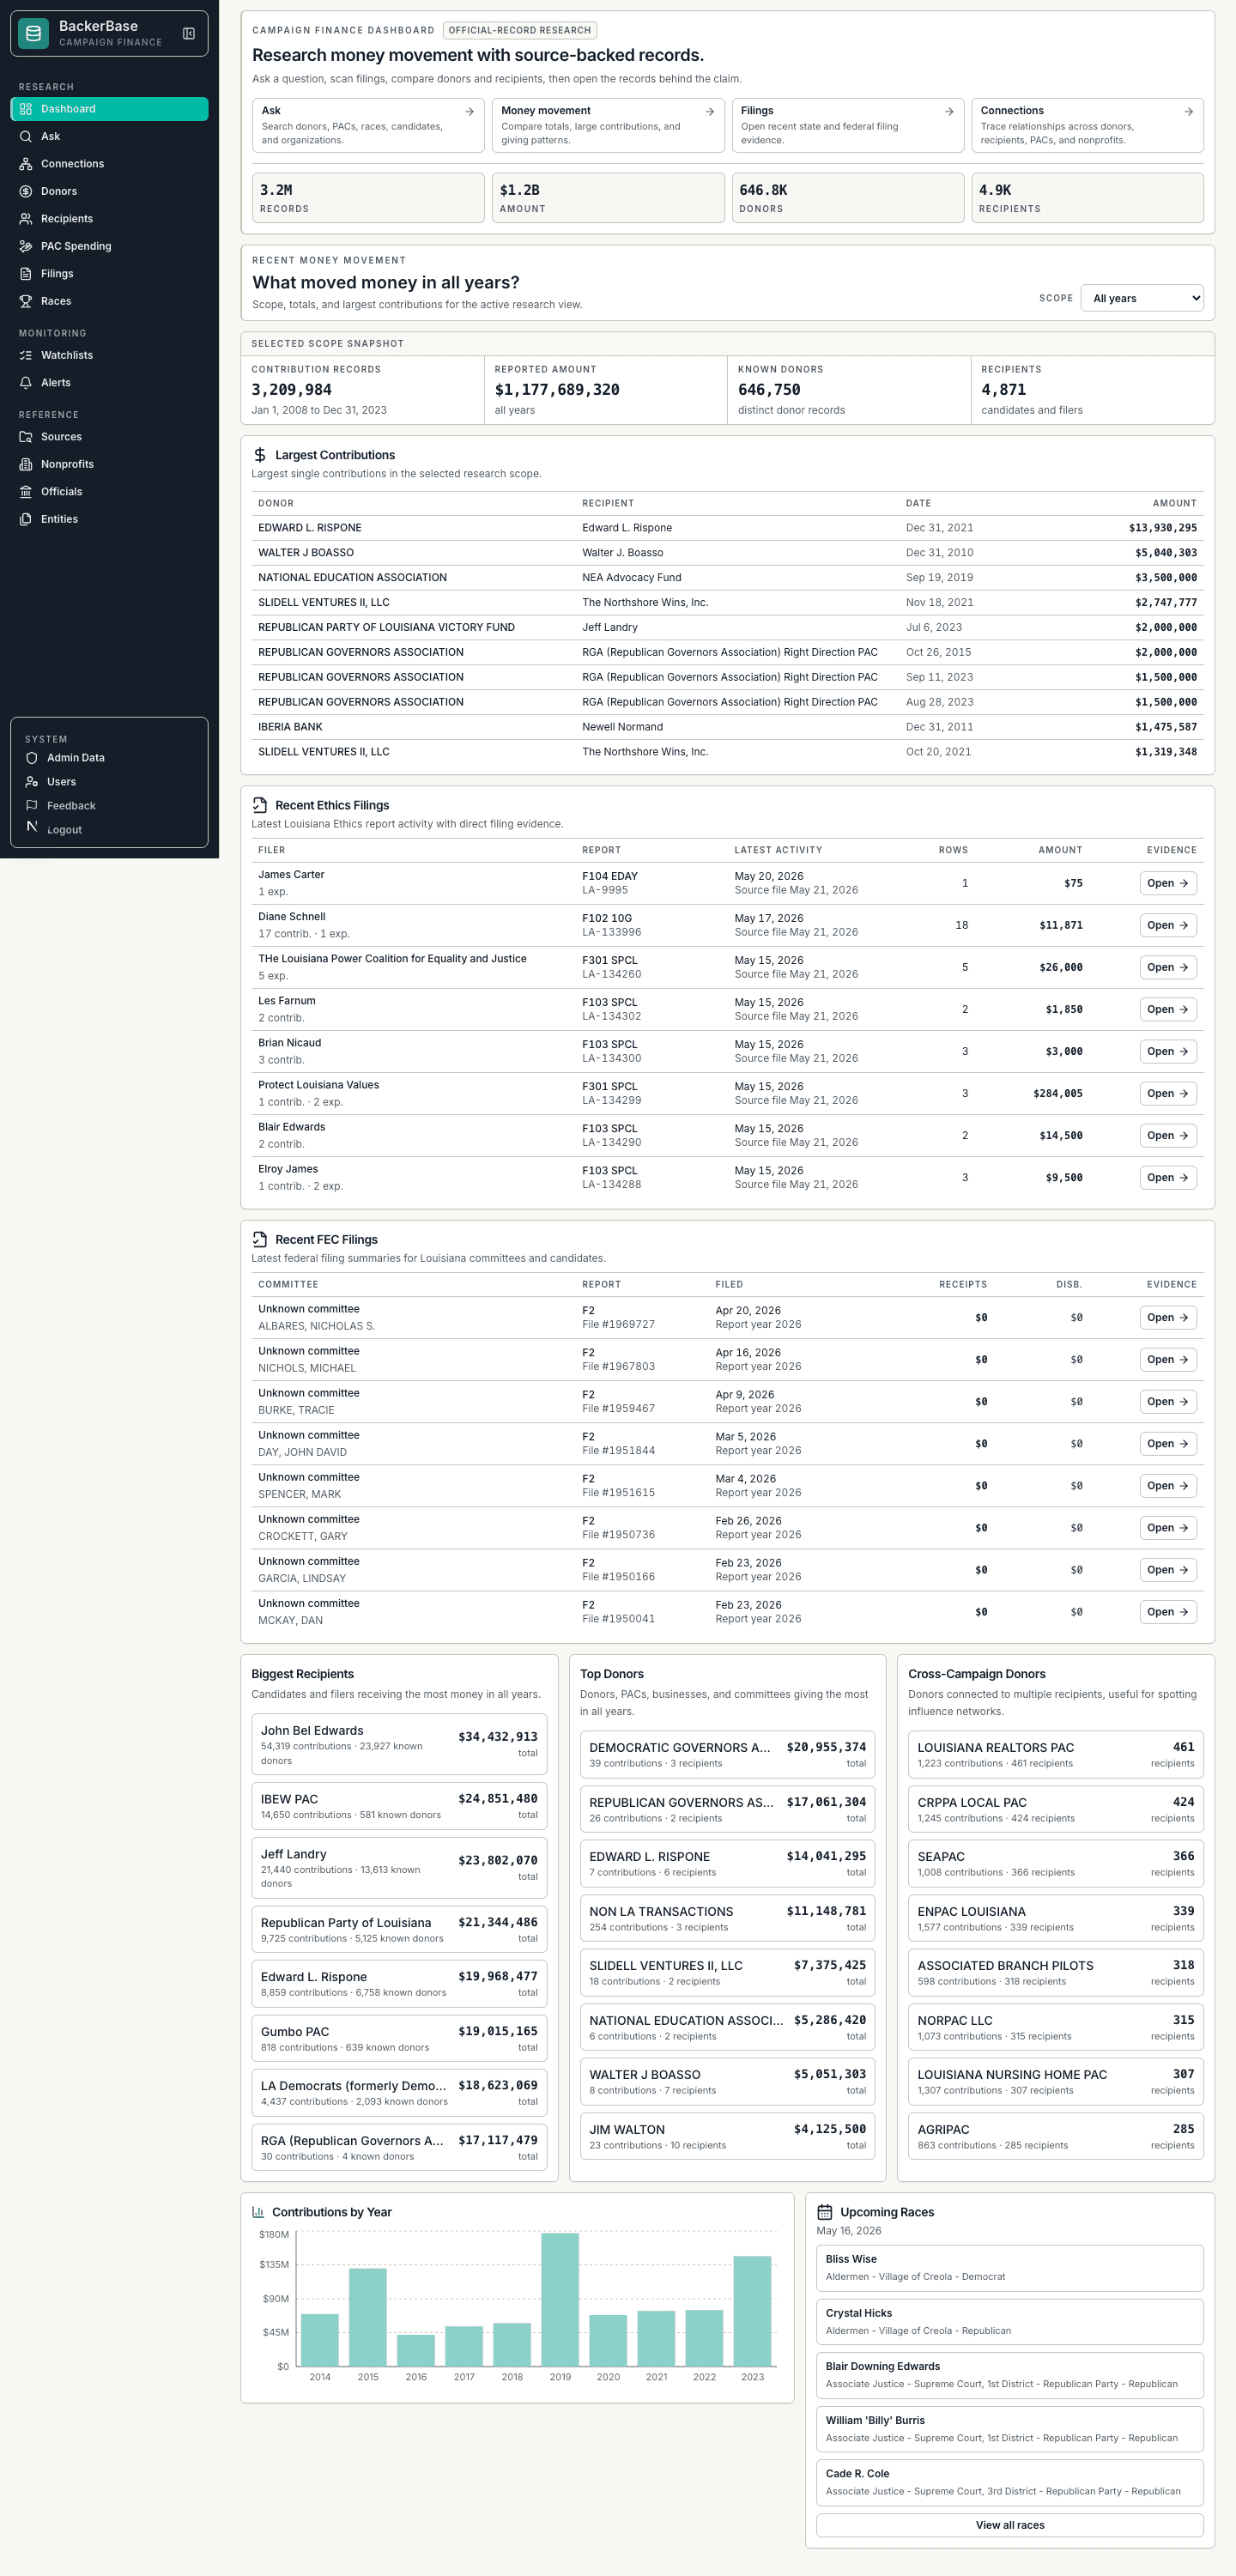
Task: Open the John Bel Edwards recipient card
Action: 399,1745
